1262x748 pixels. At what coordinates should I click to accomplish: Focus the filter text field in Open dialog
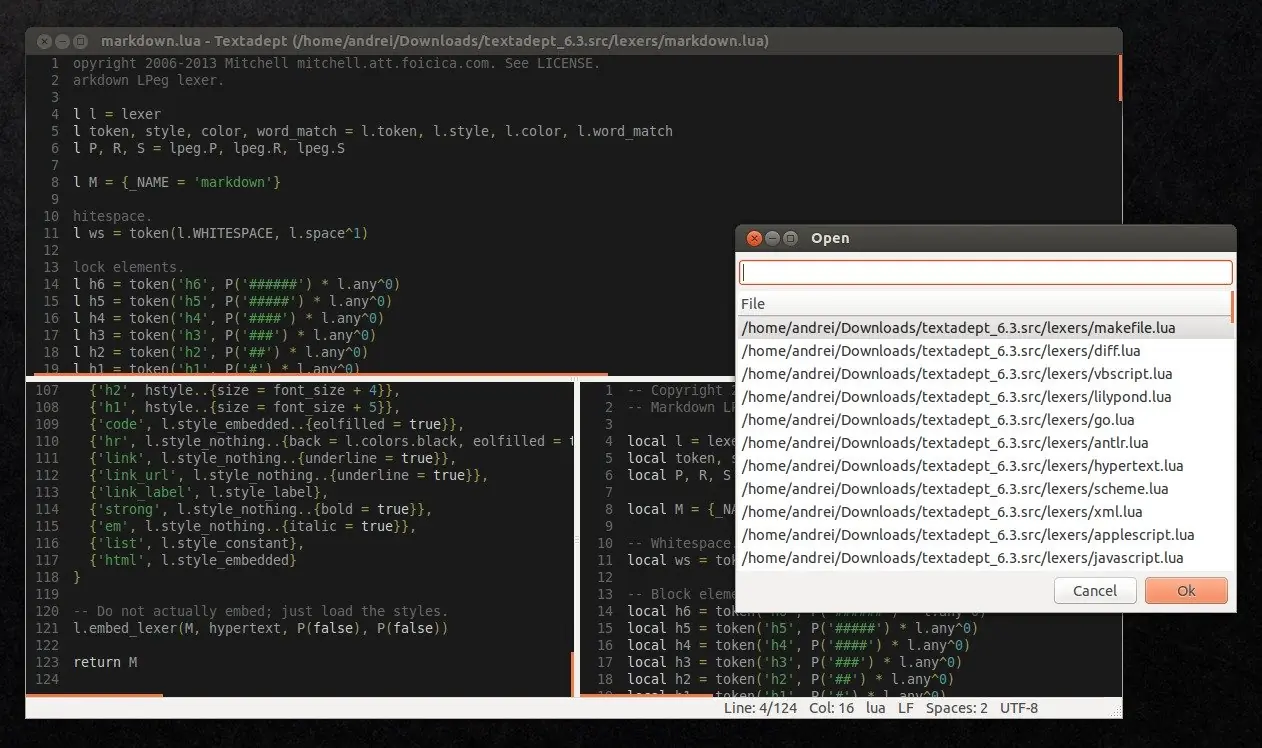coord(985,272)
